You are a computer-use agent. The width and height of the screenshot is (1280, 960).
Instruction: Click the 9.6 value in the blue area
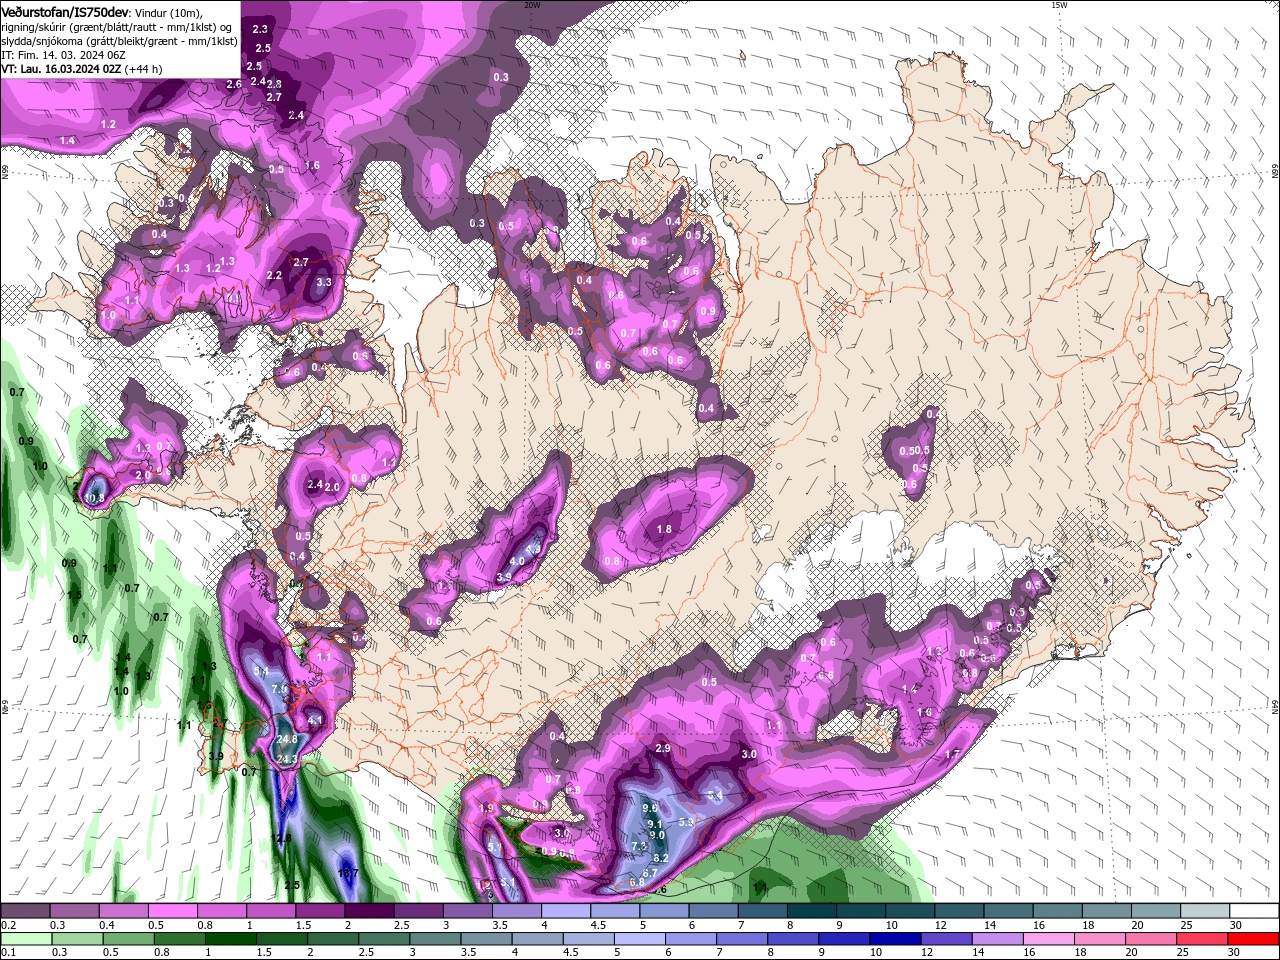pos(649,808)
